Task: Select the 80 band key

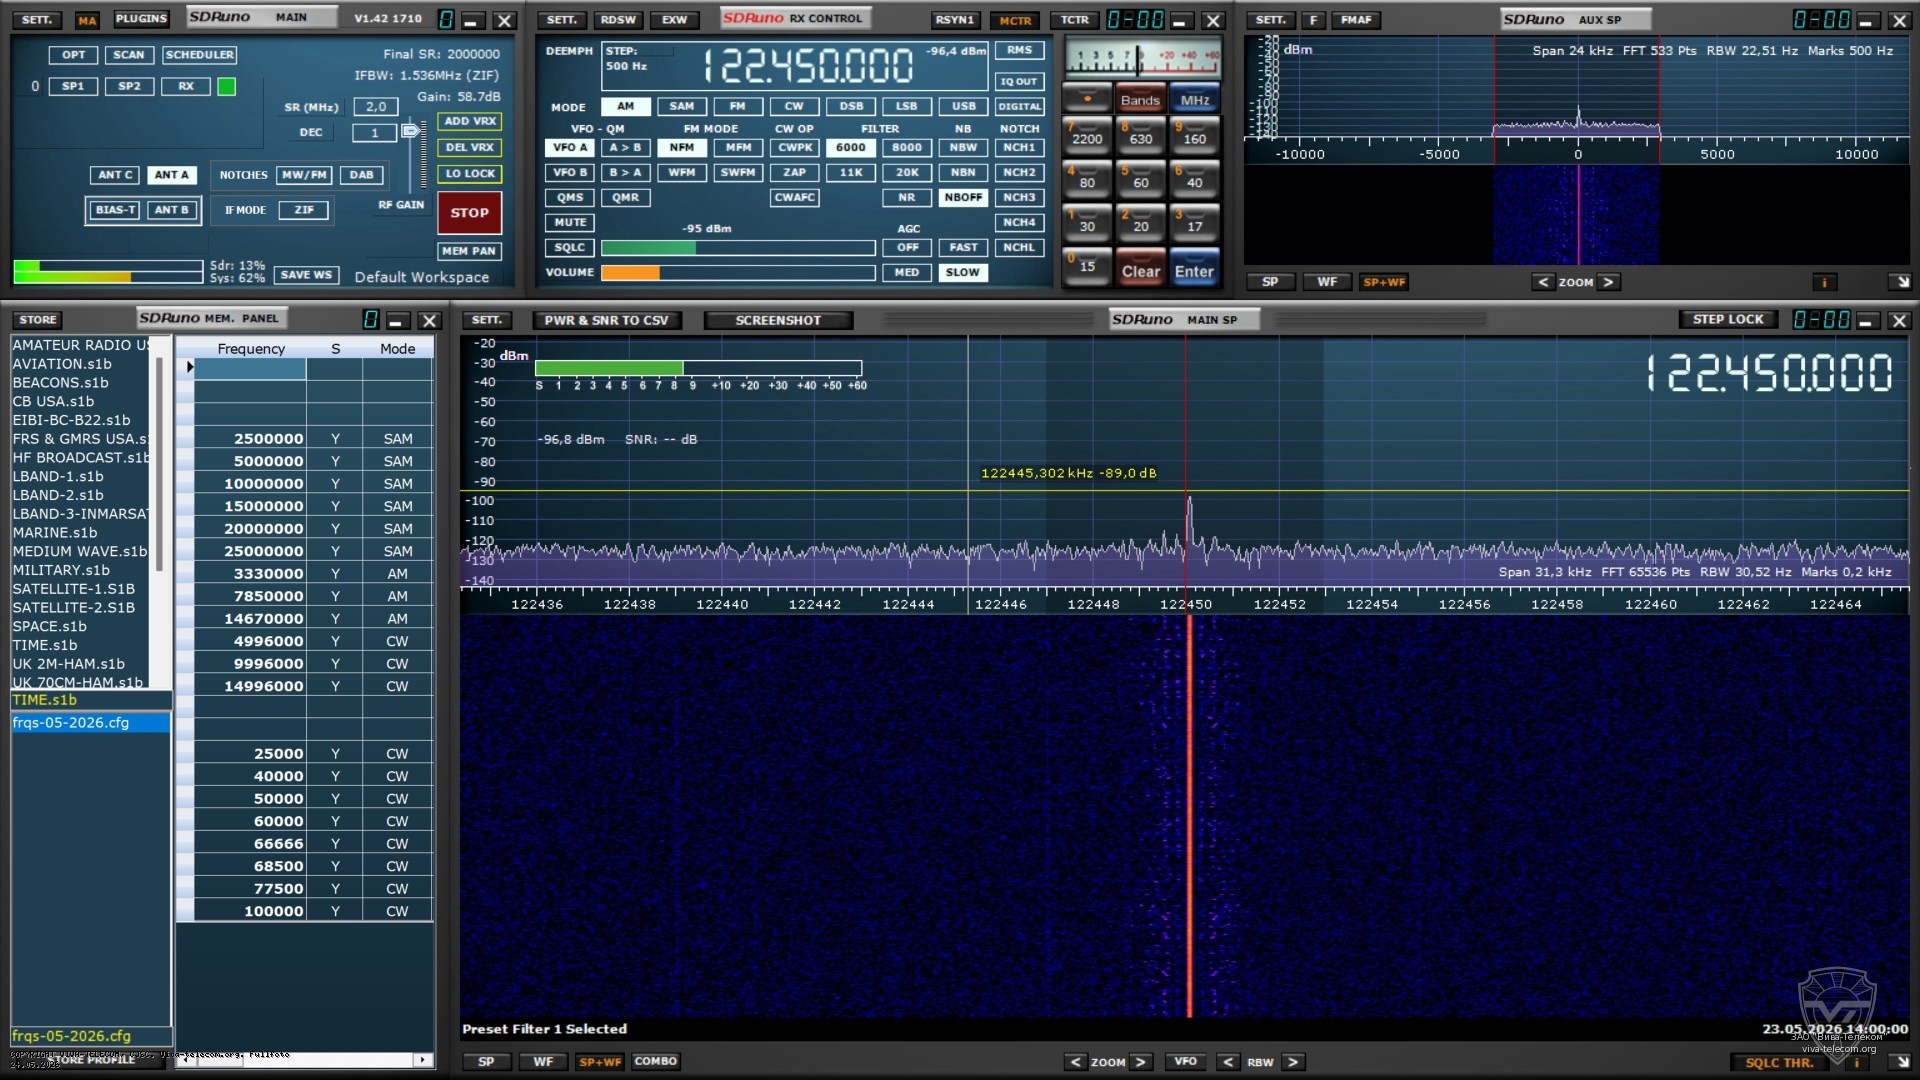Action: tap(1087, 181)
